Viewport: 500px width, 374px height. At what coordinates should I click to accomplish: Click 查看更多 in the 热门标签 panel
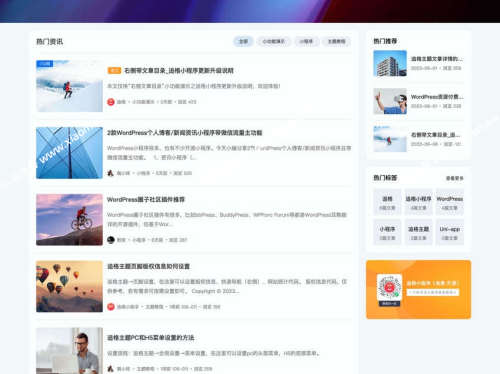pyautogui.click(x=455, y=178)
